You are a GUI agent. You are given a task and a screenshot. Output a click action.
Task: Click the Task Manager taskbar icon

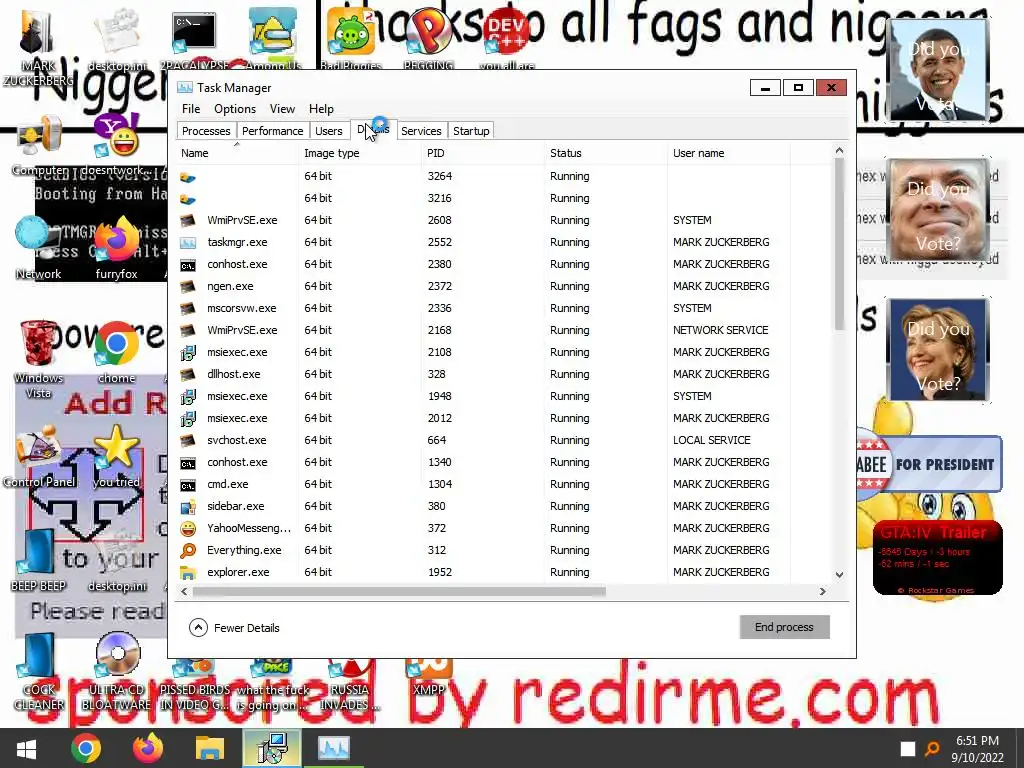point(334,748)
